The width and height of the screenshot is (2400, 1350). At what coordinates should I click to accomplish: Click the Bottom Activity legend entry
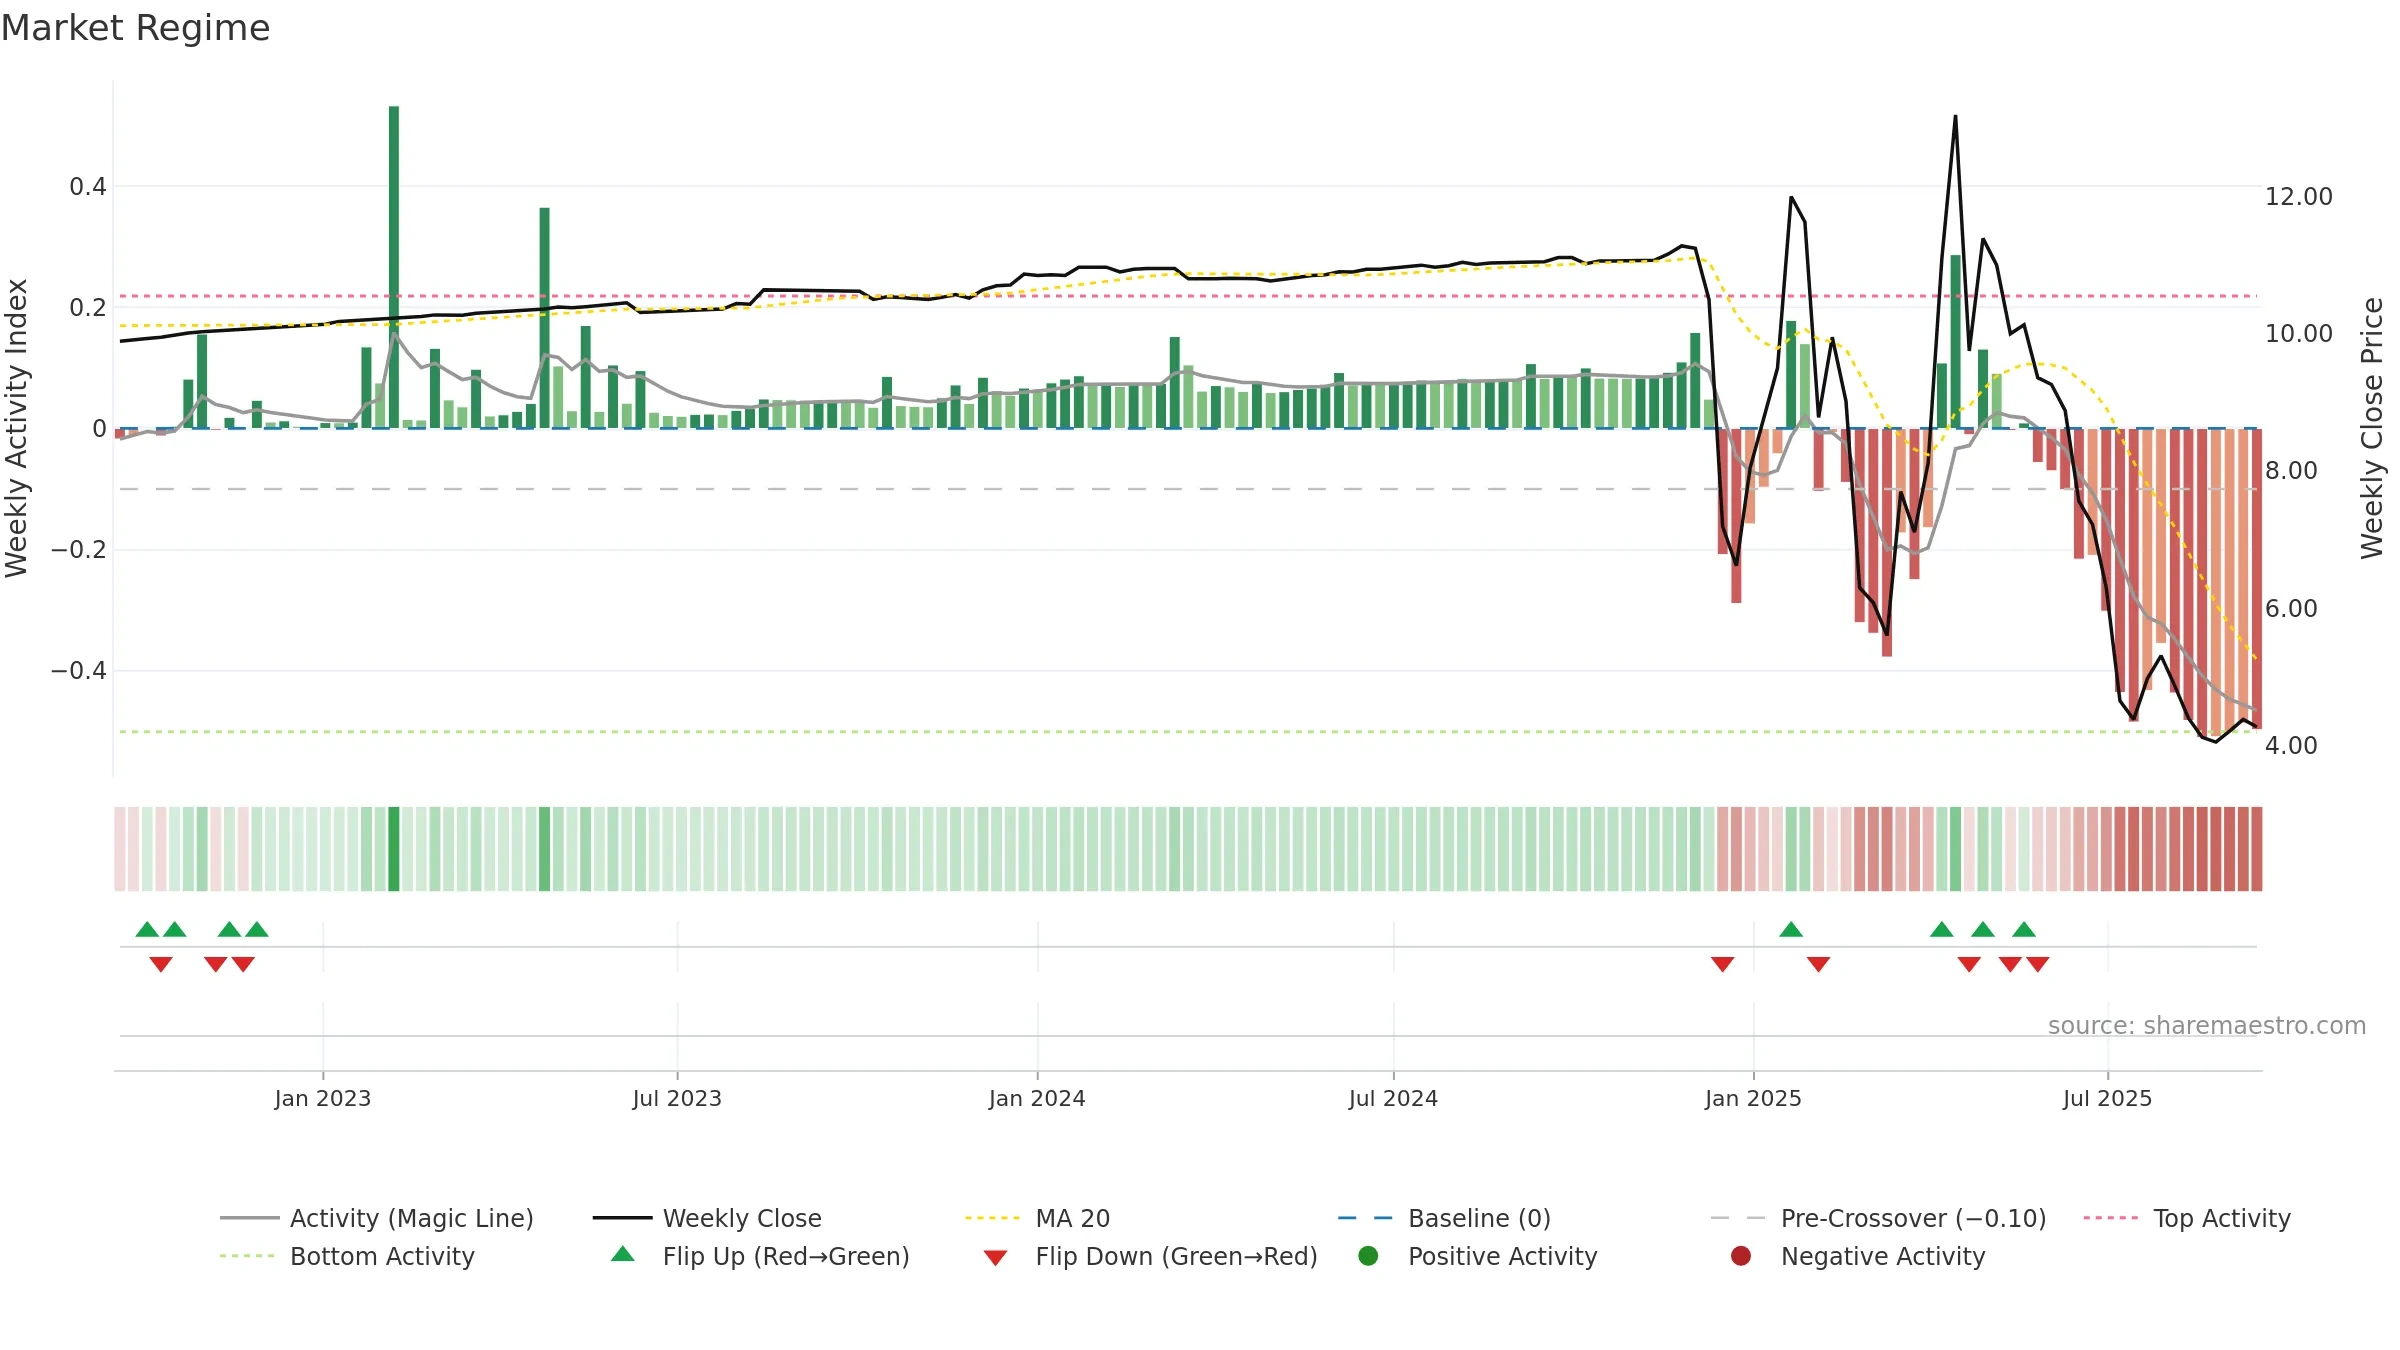[347, 1256]
